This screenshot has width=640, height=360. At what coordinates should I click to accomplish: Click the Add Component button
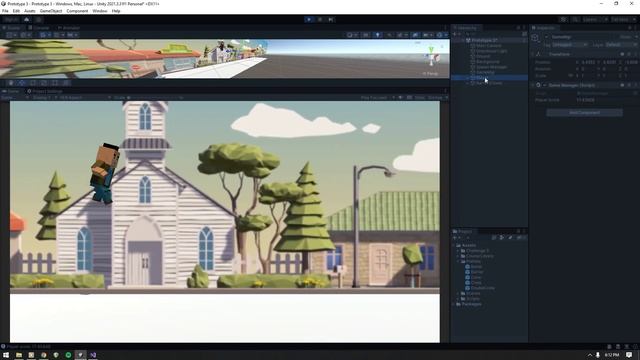pyautogui.click(x=584, y=113)
